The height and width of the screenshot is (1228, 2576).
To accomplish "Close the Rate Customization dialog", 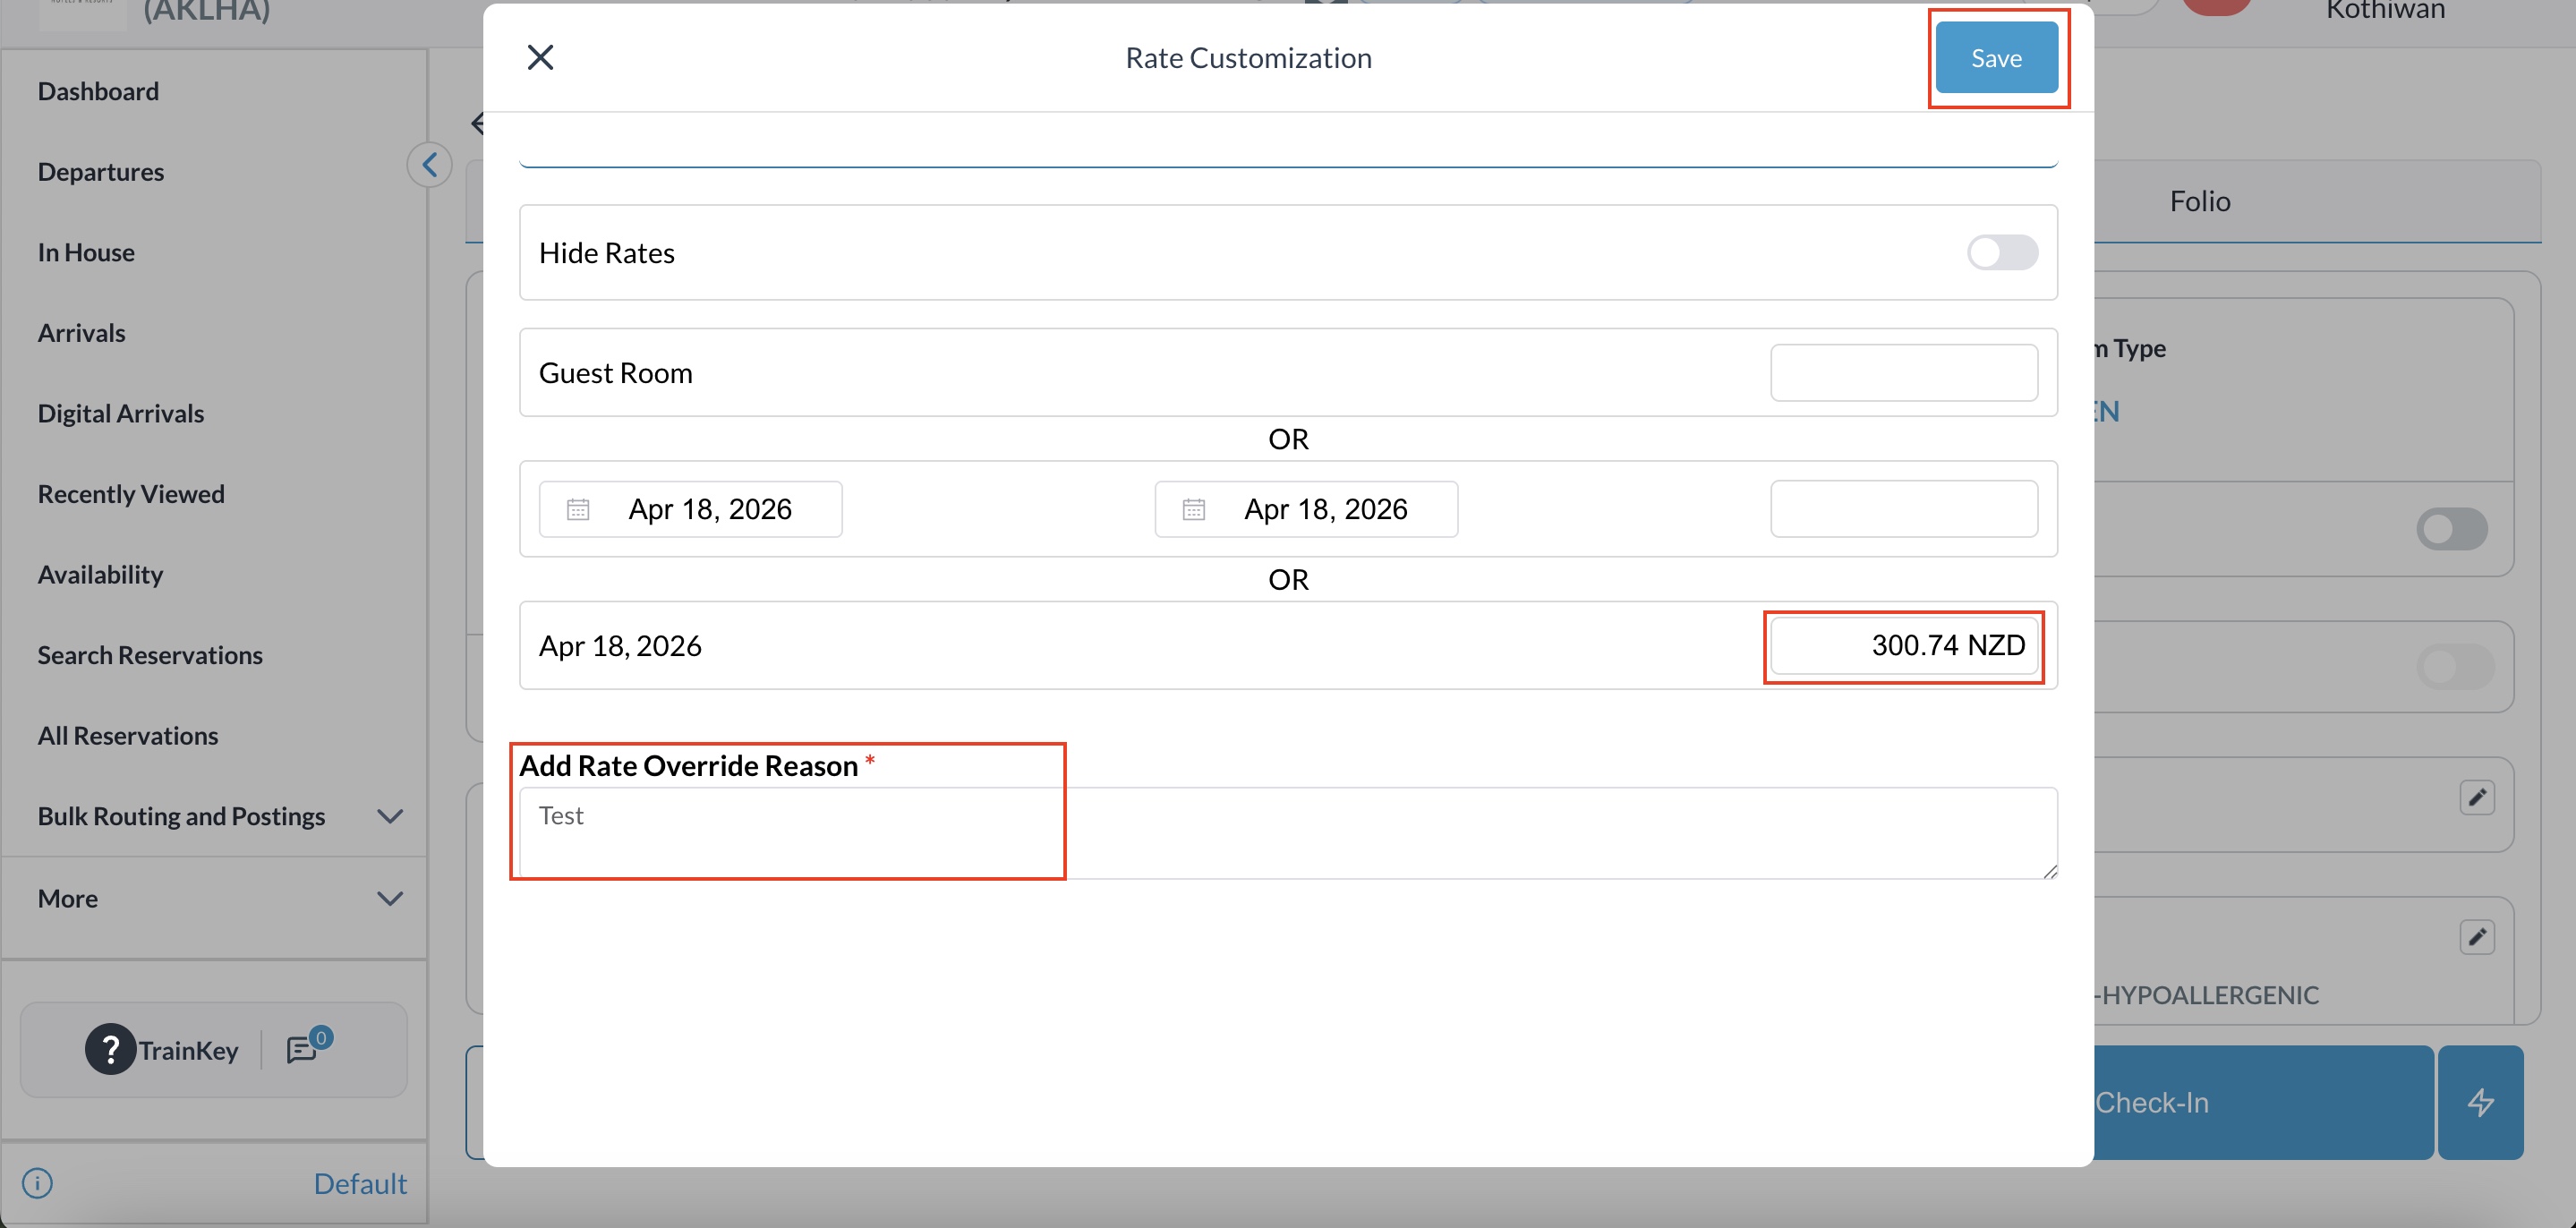I will pyautogui.click(x=540, y=58).
